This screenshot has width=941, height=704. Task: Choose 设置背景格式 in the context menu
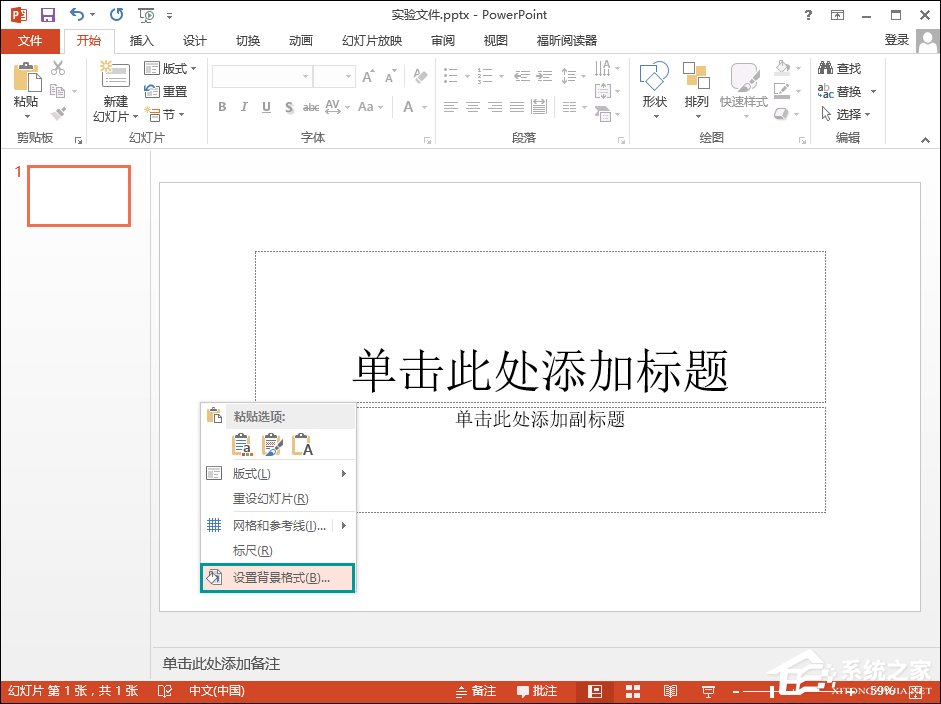(x=277, y=577)
